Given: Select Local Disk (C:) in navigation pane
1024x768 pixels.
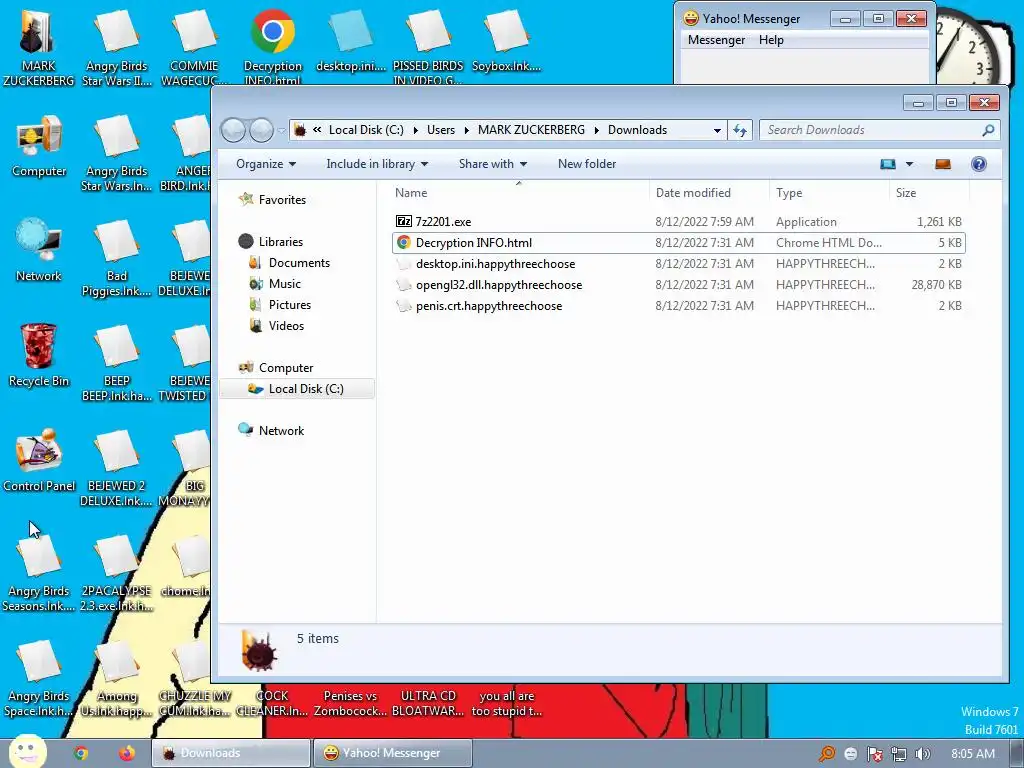Looking at the screenshot, I should (x=297, y=389).
